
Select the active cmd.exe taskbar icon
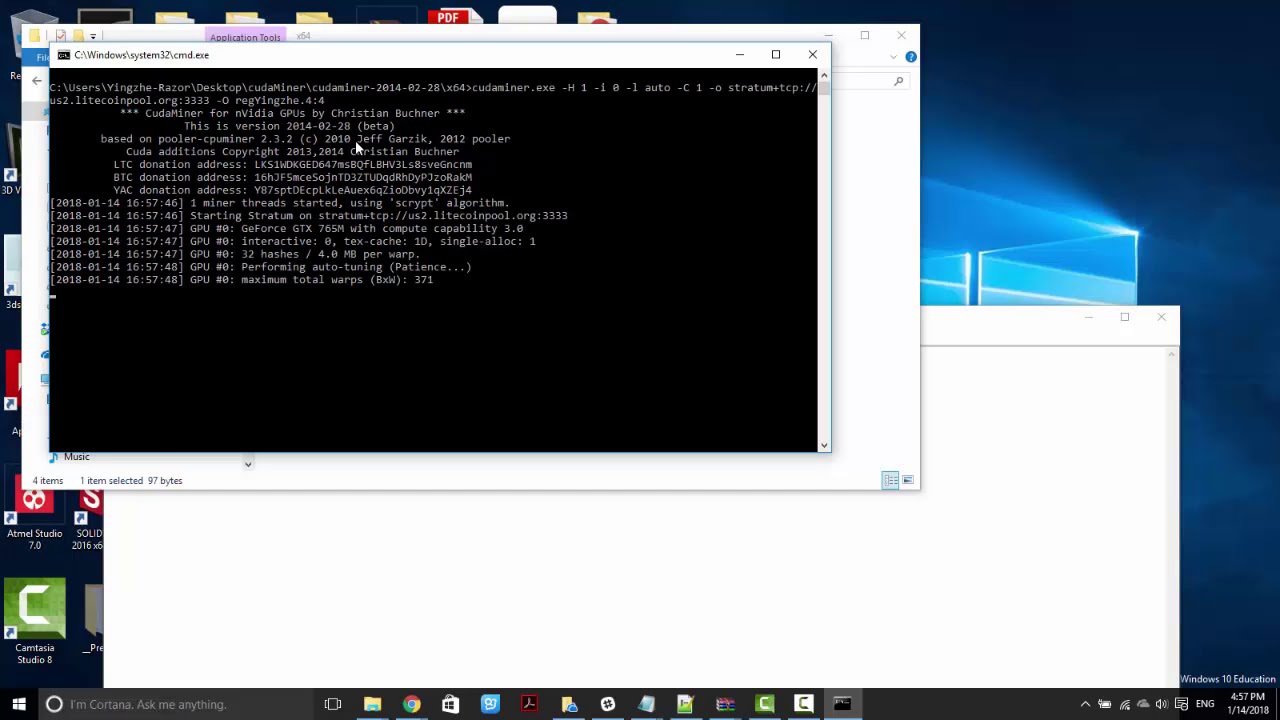(x=842, y=704)
